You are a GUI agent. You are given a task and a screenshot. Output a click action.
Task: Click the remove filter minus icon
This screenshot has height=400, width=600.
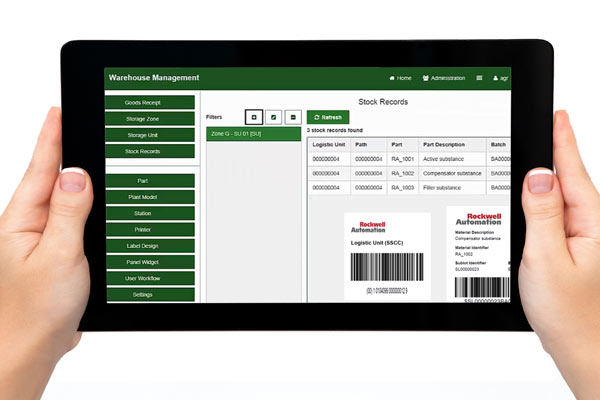293,117
